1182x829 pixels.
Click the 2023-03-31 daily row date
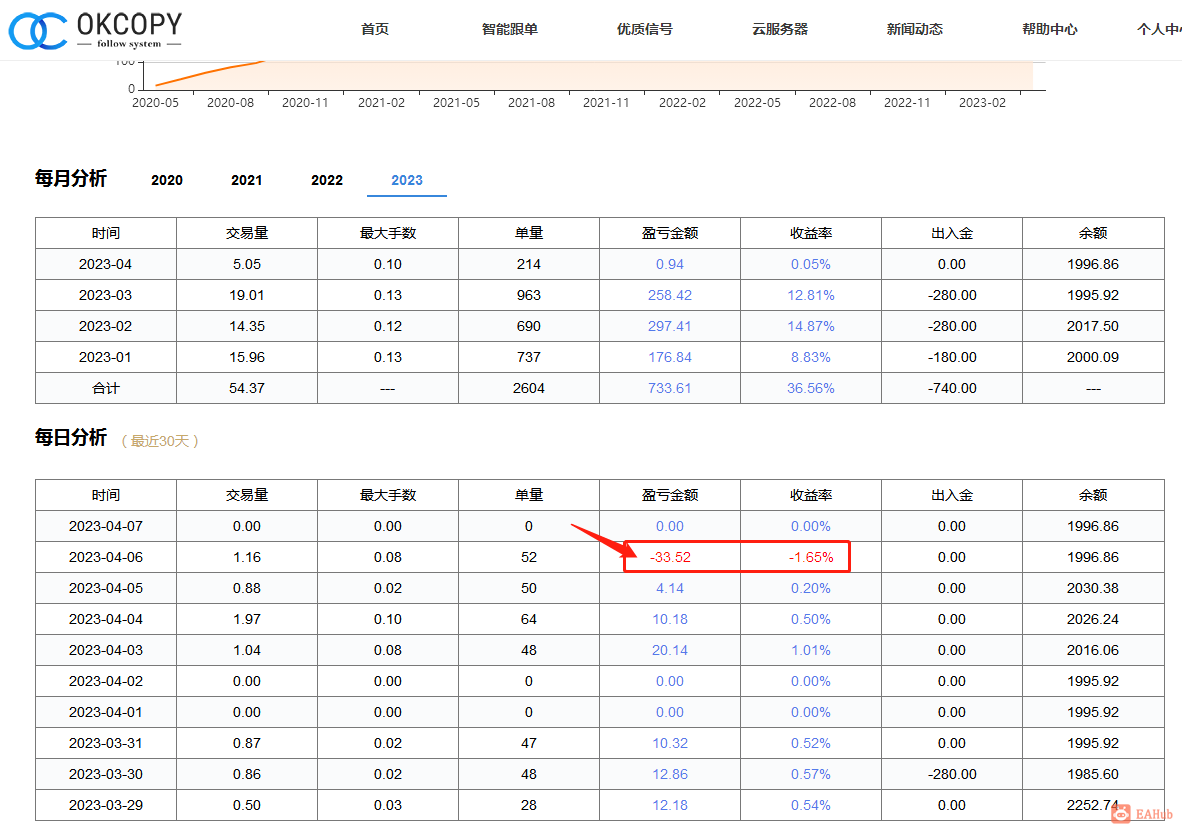tap(106, 742)
